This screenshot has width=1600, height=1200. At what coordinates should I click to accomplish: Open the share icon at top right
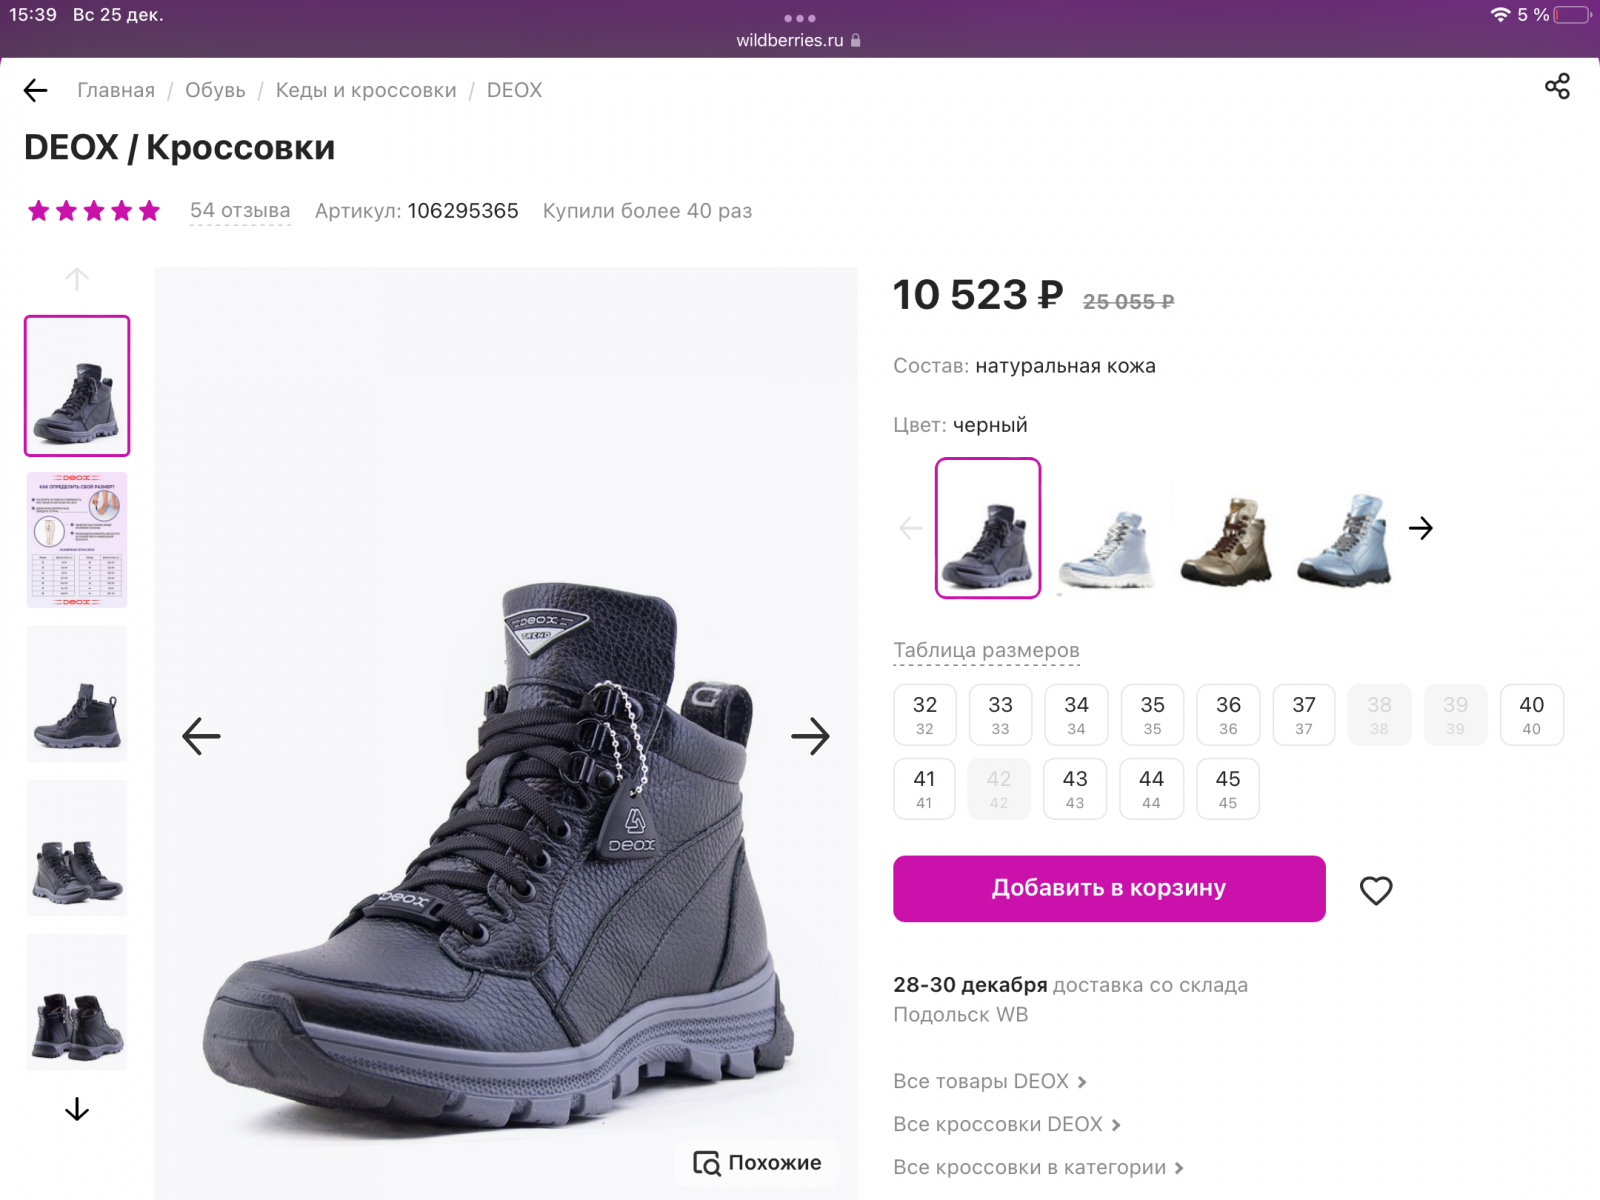tap(1557, 86)
